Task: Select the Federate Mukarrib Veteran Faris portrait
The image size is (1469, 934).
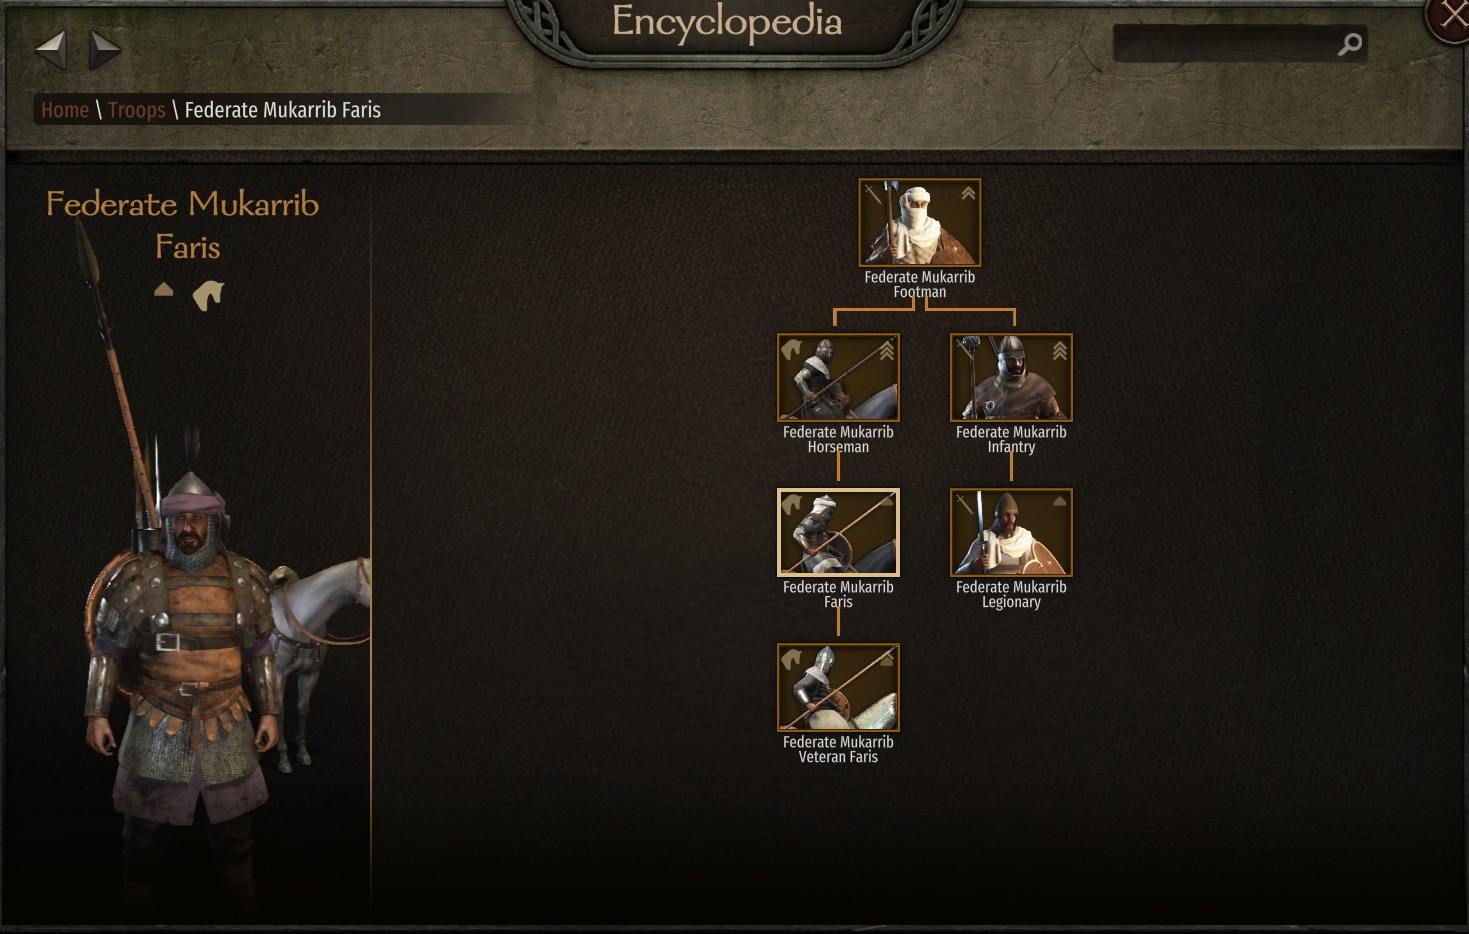Action: point(838,688)
